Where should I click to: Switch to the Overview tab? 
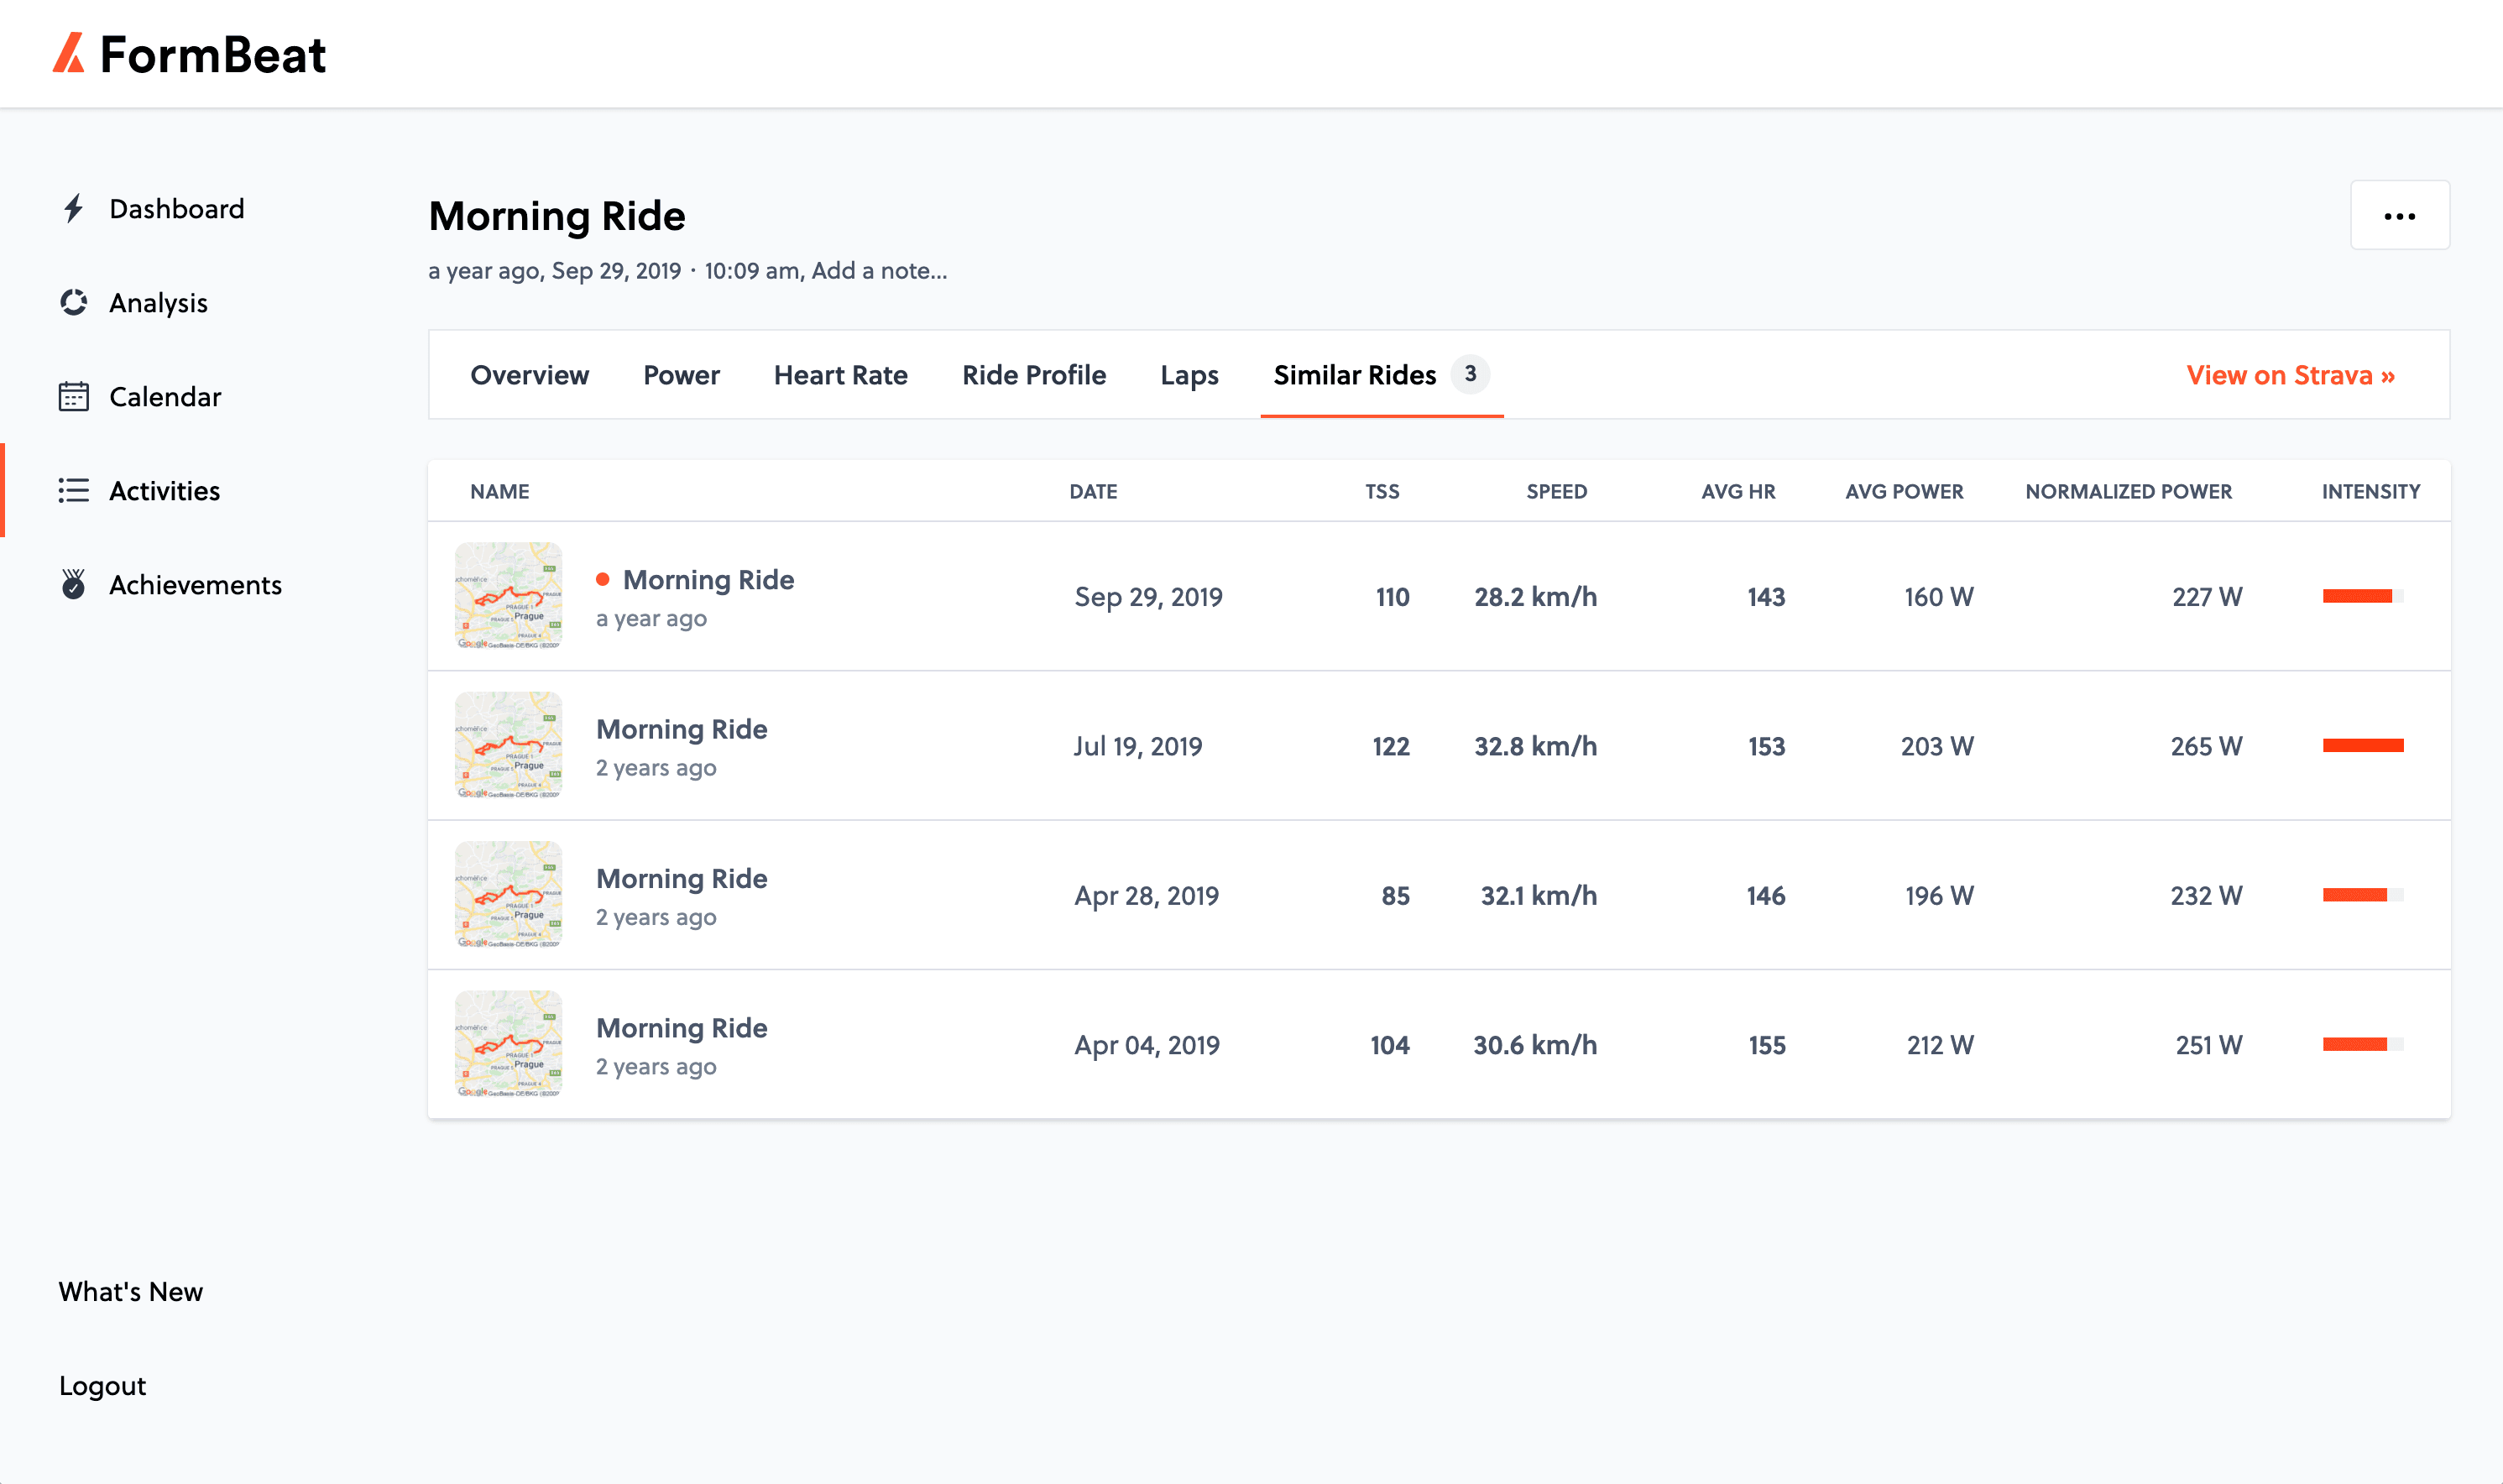click(x=529, y=375)
